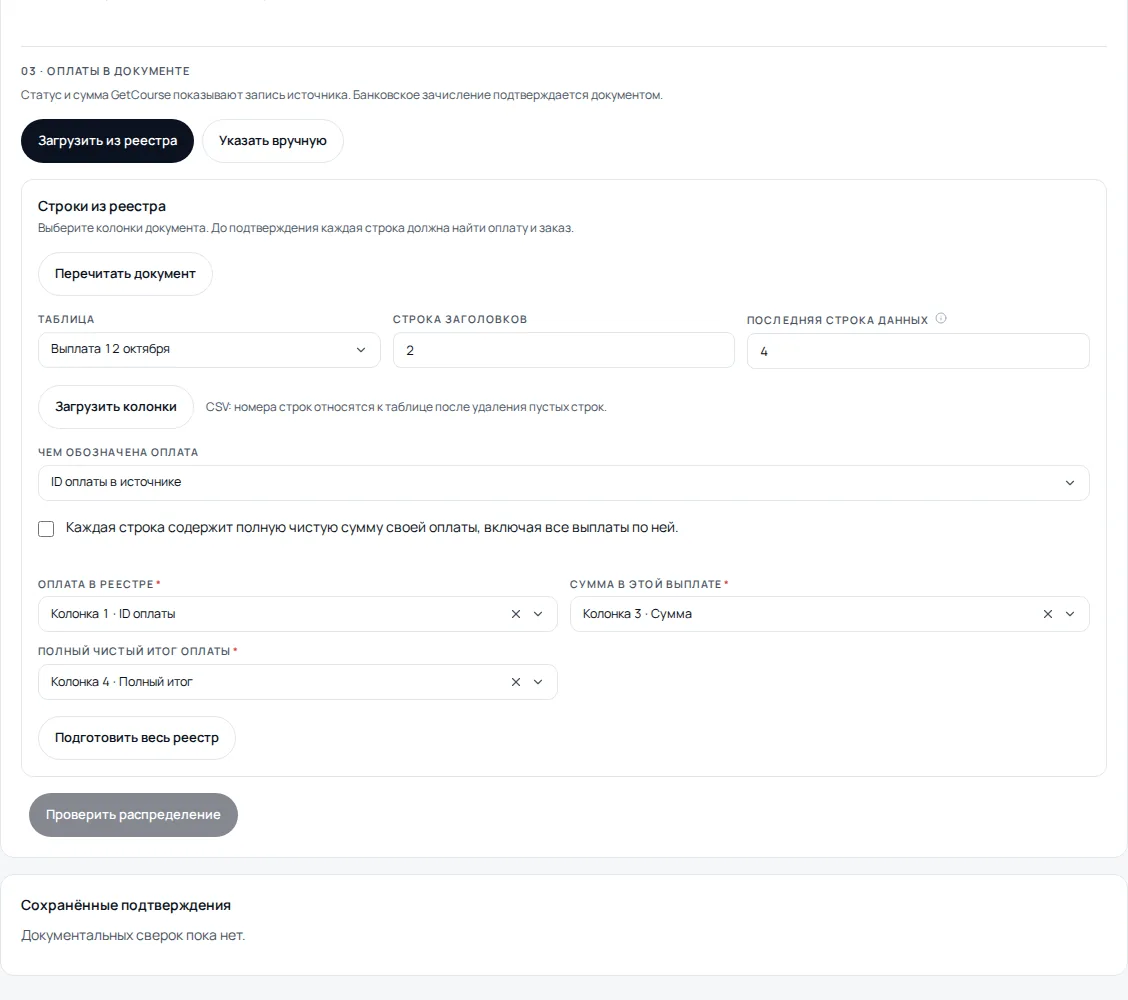Open the Сумма в этой выплате dropdown chevron
Screen dimensions: 1128x1000
tap(1070, 614)
